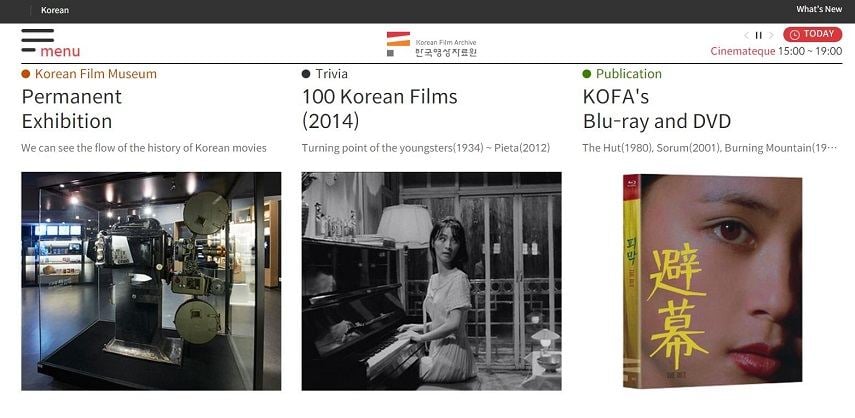
Task: Click text 'We can see the flow of the history'
Action: click(97, 148)
